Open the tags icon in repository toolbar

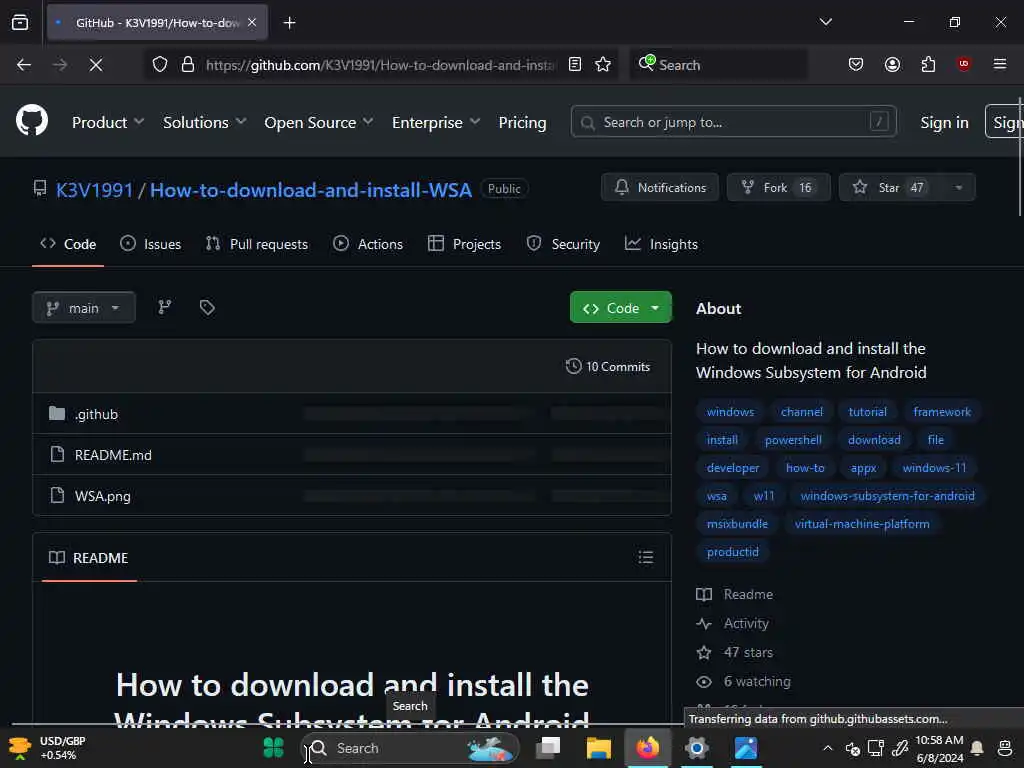coord(207,307)
